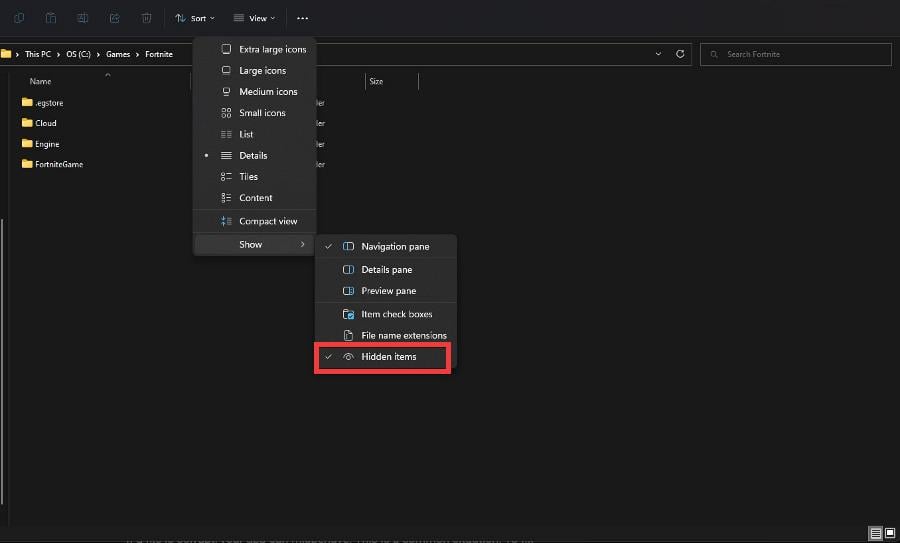Choose the Tiles layout option
The height and width of the screenshot is (543, 900).
coord(248,177)
